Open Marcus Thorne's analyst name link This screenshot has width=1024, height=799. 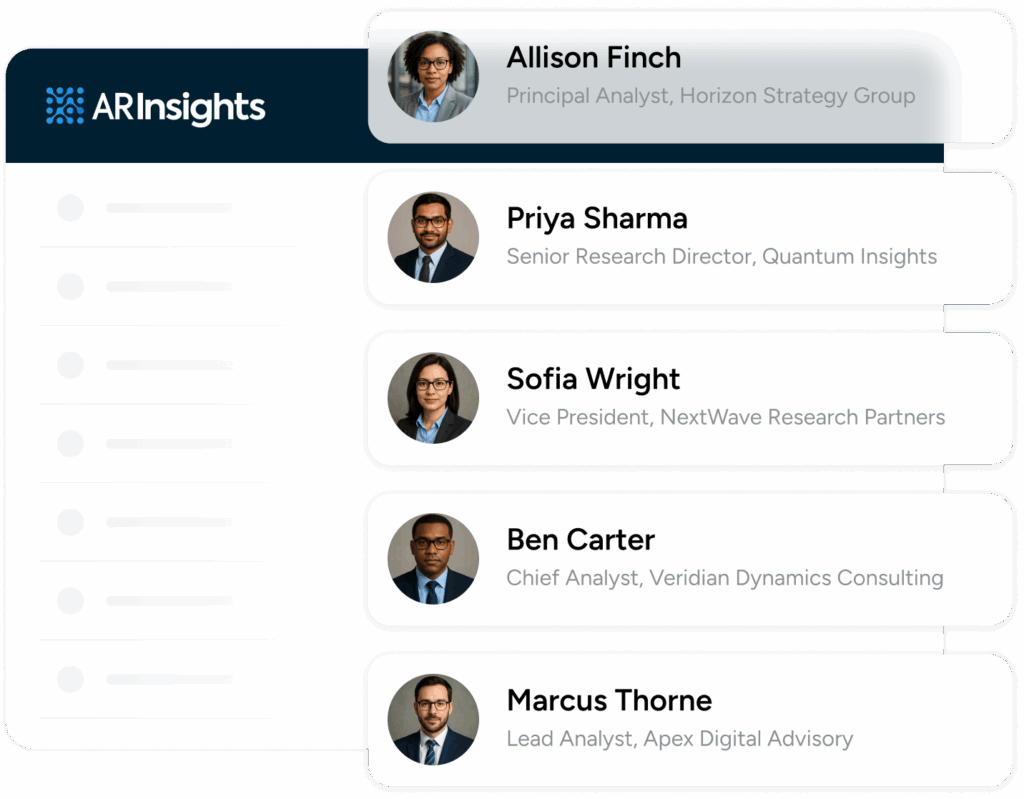609,701
